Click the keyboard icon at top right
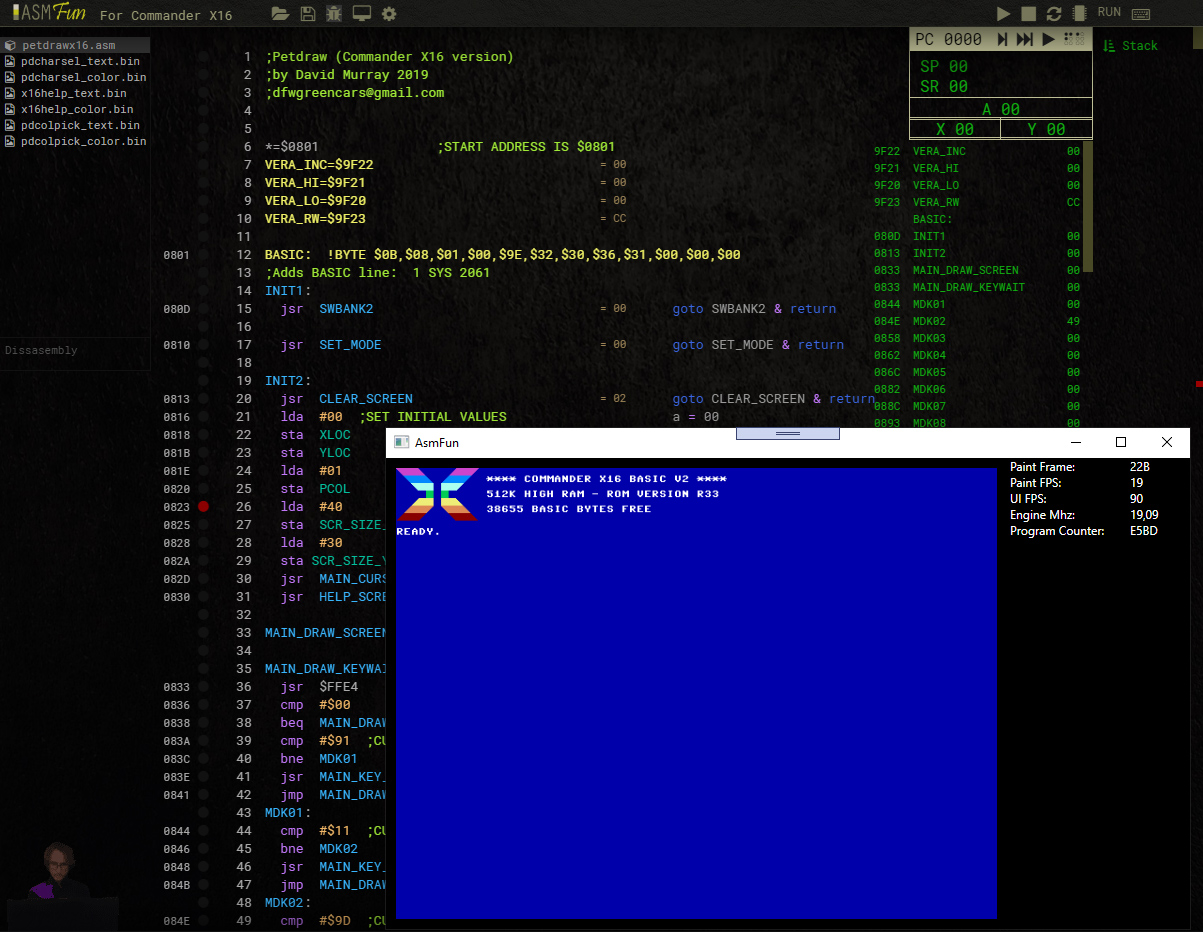The width and height of the screenshot is (1203, 932). [x=1141, y=14]
